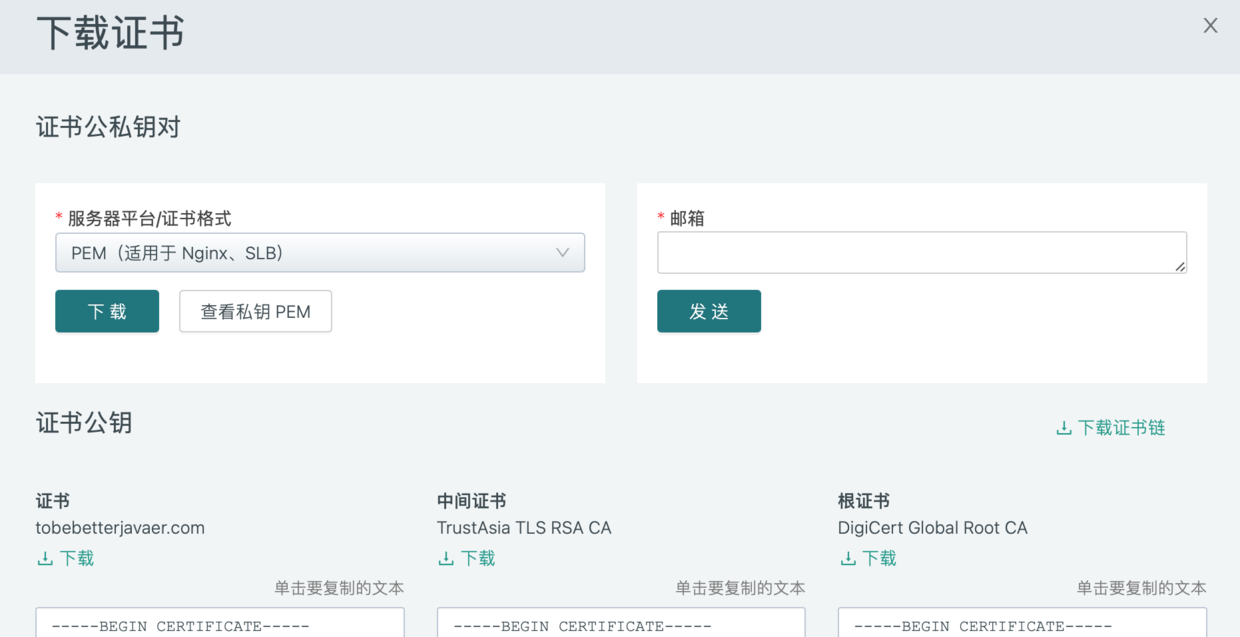Click the download icon under tobebetterjavaer.com
Image resolution: width=1240 pixels, height=637 pixels.
tap(45, 558)
